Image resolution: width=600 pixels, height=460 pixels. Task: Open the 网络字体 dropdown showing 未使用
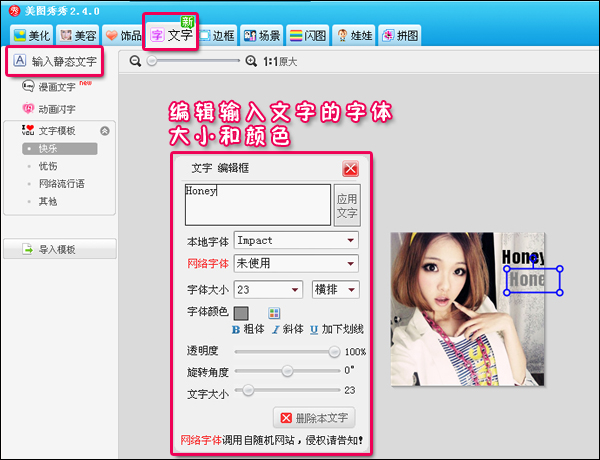295,263
